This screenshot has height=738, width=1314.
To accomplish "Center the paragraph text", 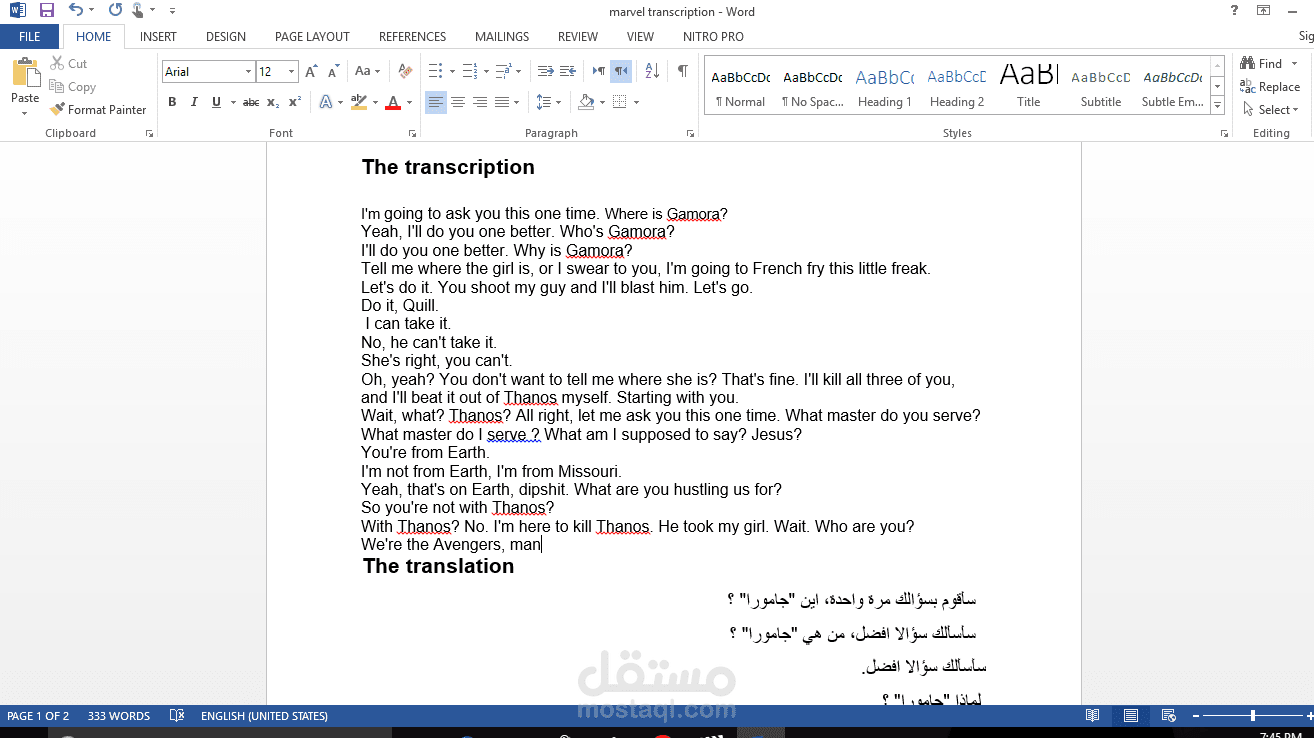I will (x=458, y=102).
